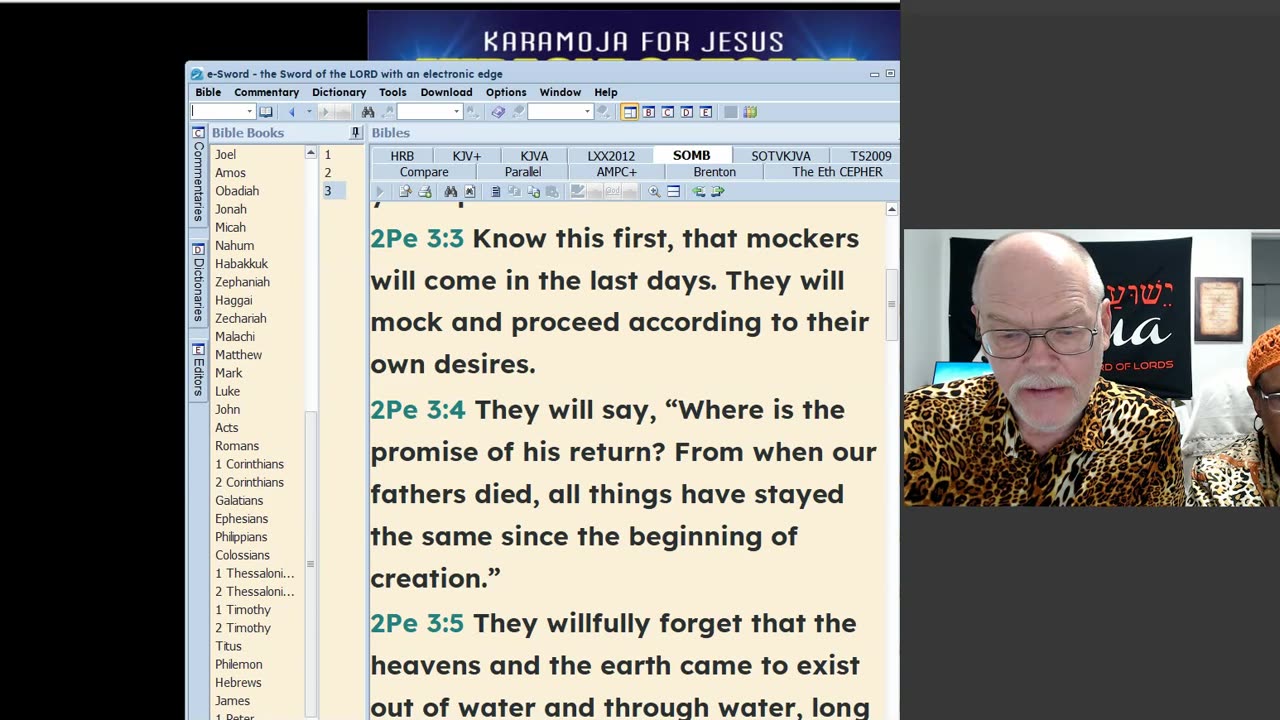Click the binoculars search icon in main toolbar
This screenshot has height=720, width=1280.
coord(368,112)
